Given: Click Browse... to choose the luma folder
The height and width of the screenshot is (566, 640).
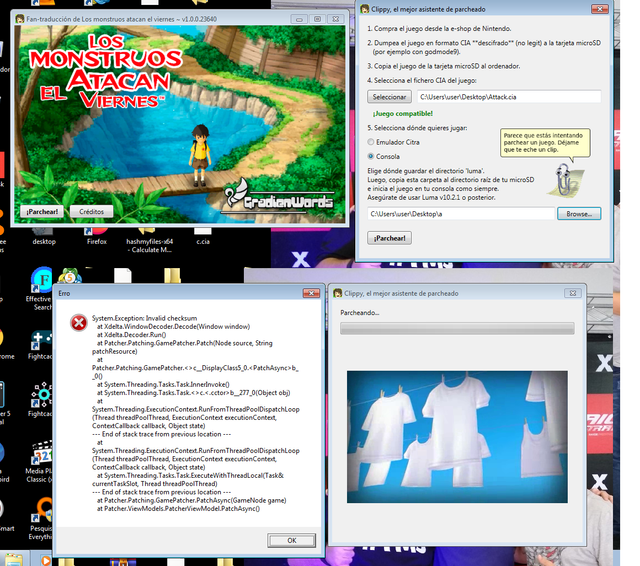Looking at the screenshot, I should 579,214.
